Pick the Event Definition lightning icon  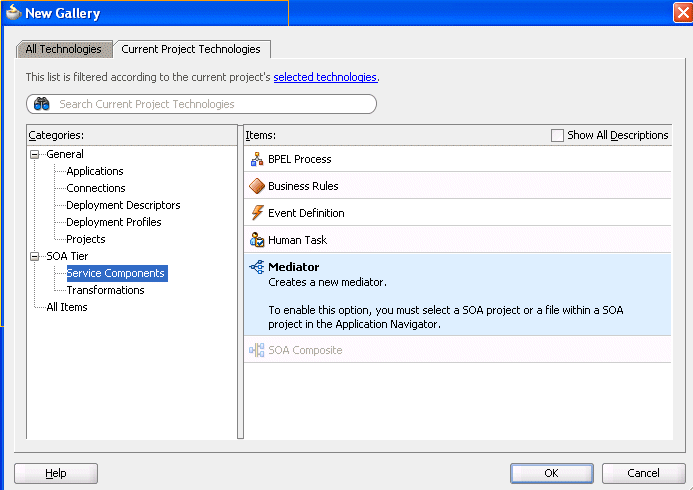tap(257, 213)
